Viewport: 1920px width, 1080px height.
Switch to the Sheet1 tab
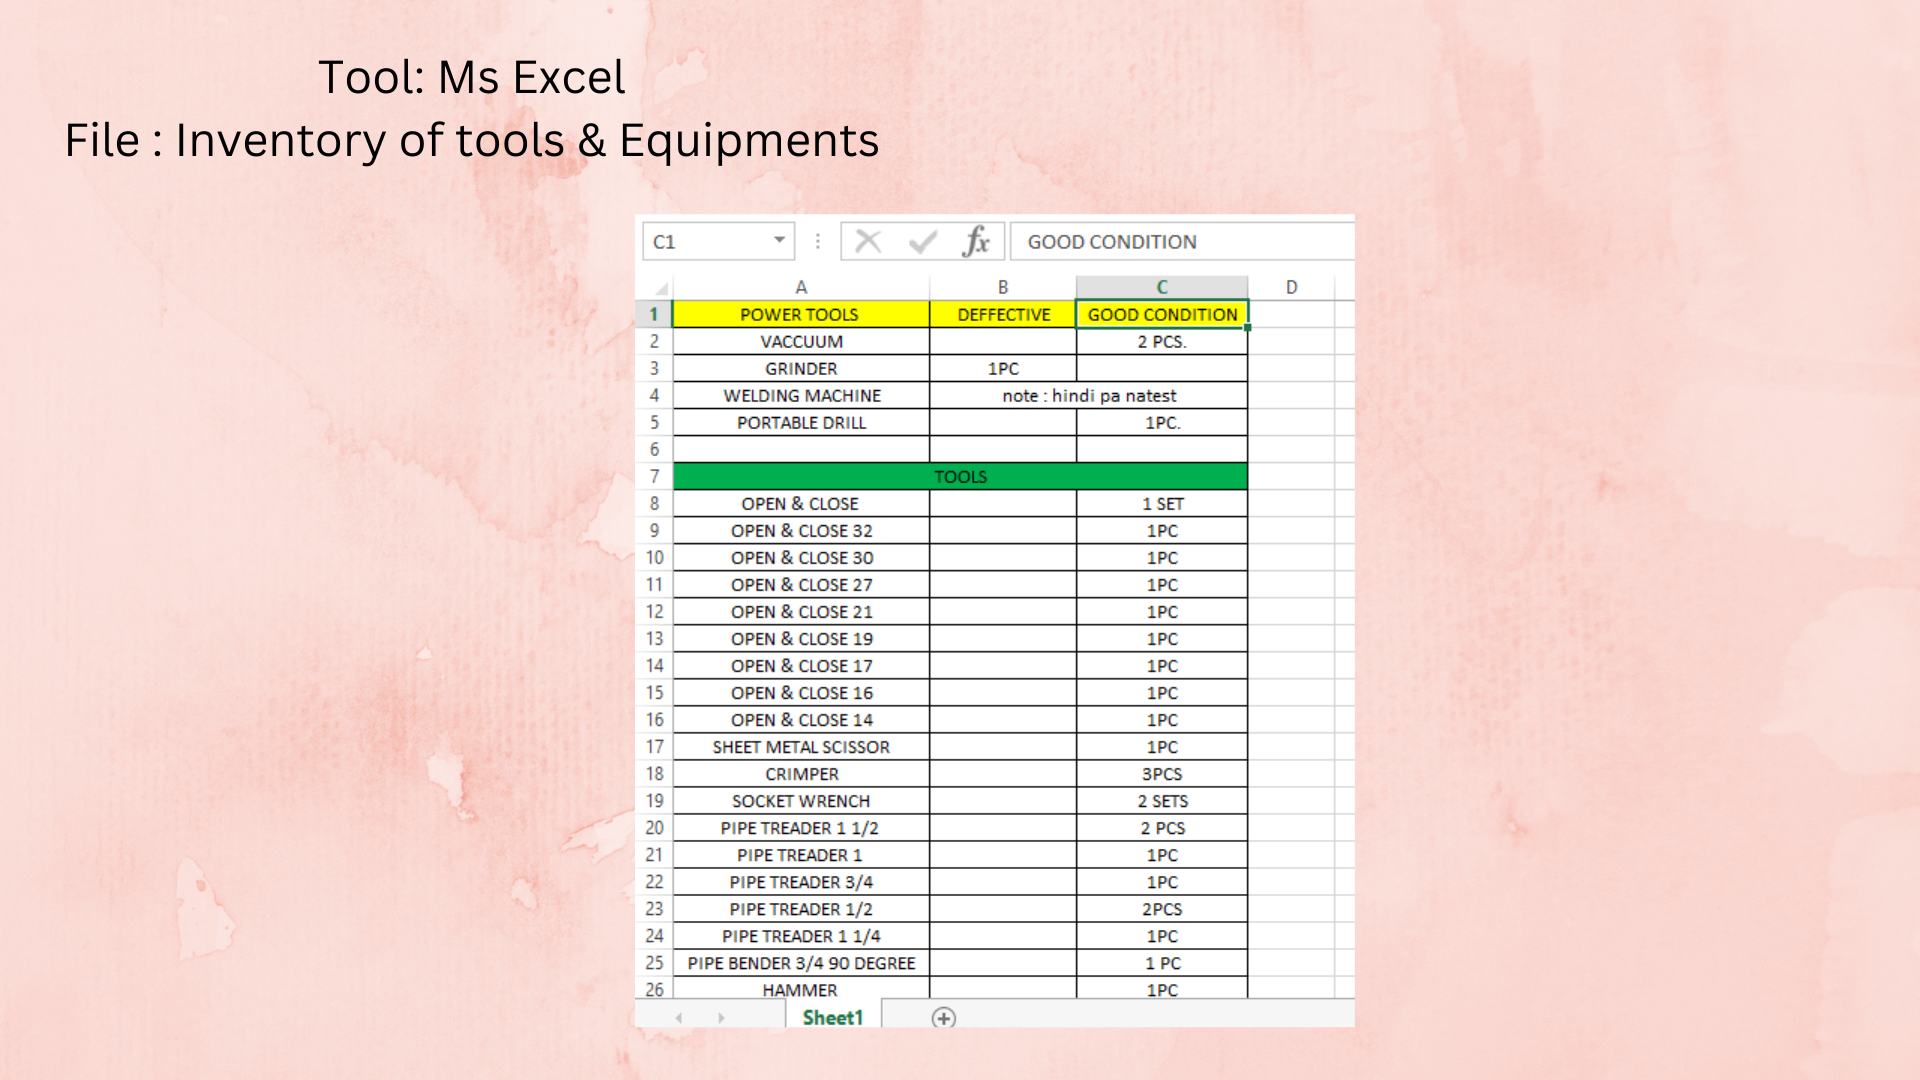point(832,1017)
